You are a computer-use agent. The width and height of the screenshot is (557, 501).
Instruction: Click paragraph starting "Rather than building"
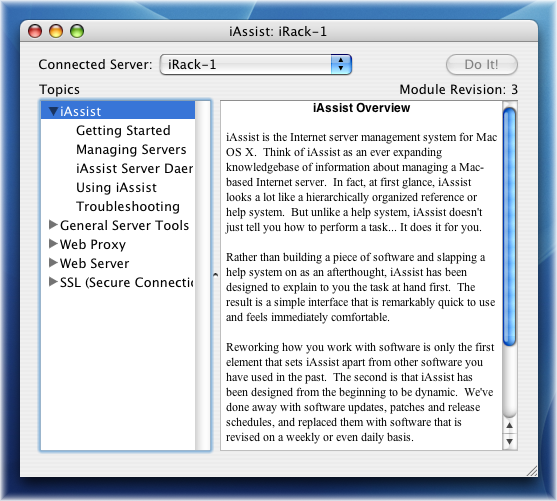tap(360, 287)
